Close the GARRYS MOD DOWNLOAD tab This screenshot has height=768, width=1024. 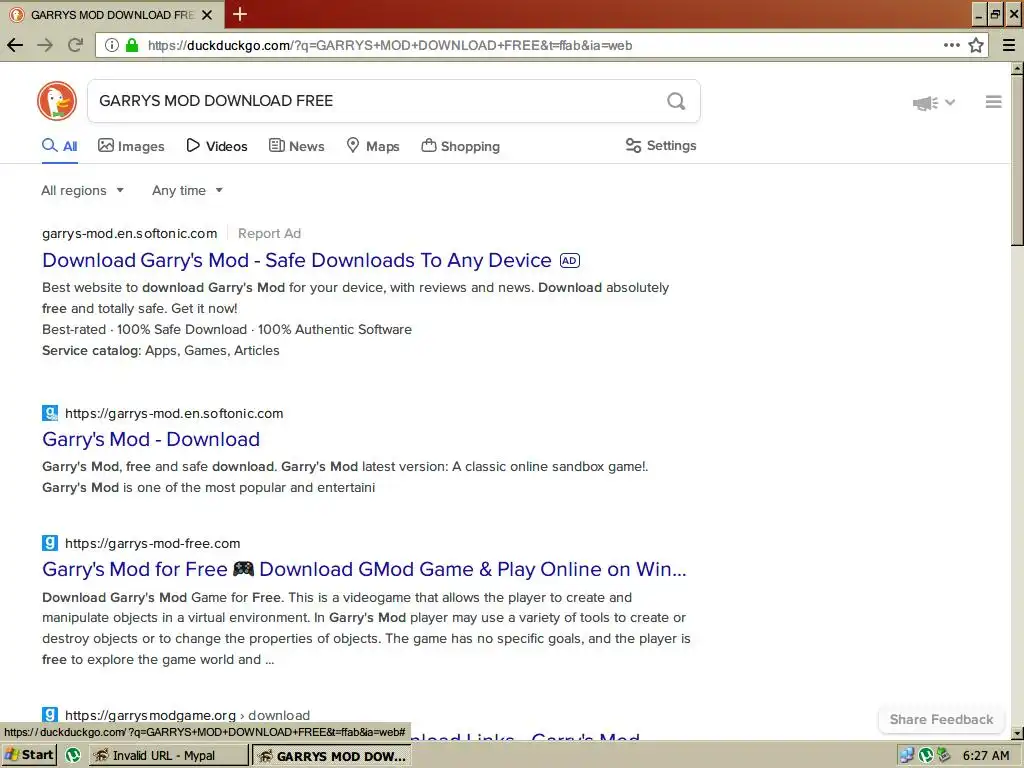207,14
